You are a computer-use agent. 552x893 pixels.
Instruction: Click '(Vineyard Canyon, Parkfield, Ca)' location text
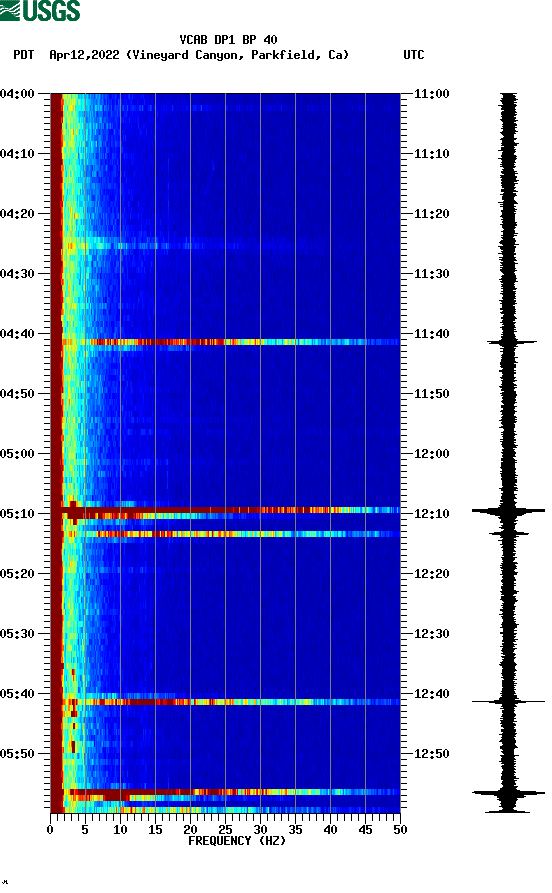click(237, 55)
